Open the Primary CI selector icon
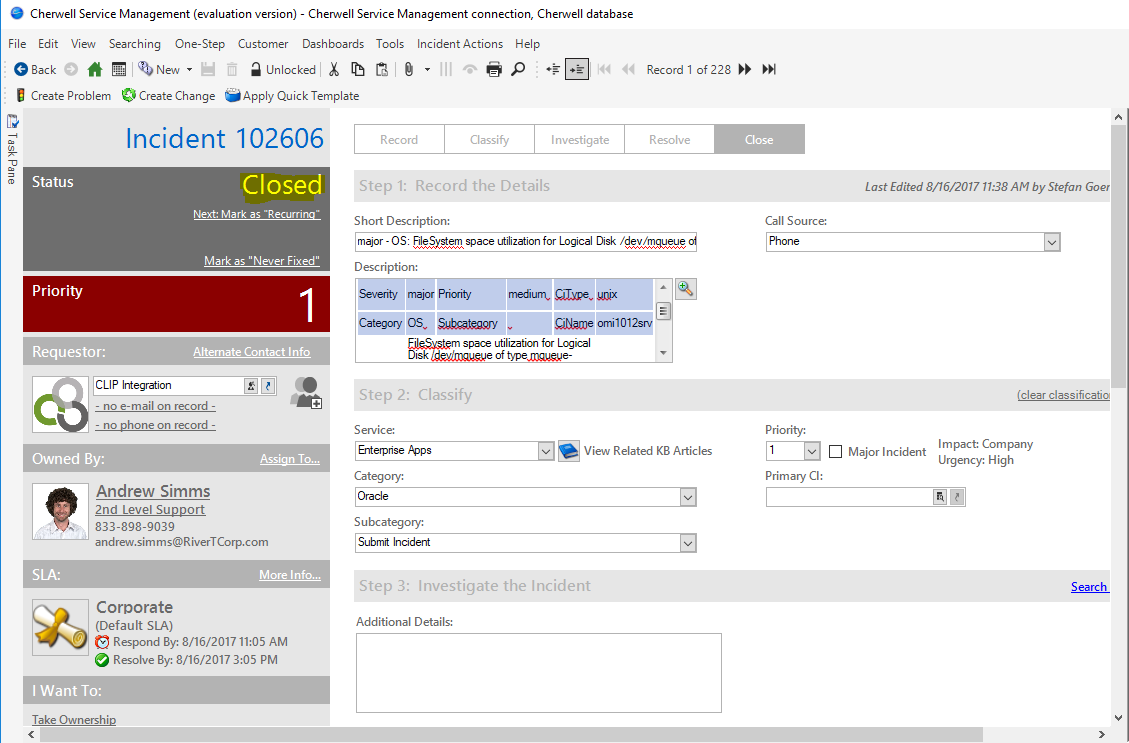Viewport: 1129px width, 743px height. (940, 497)
